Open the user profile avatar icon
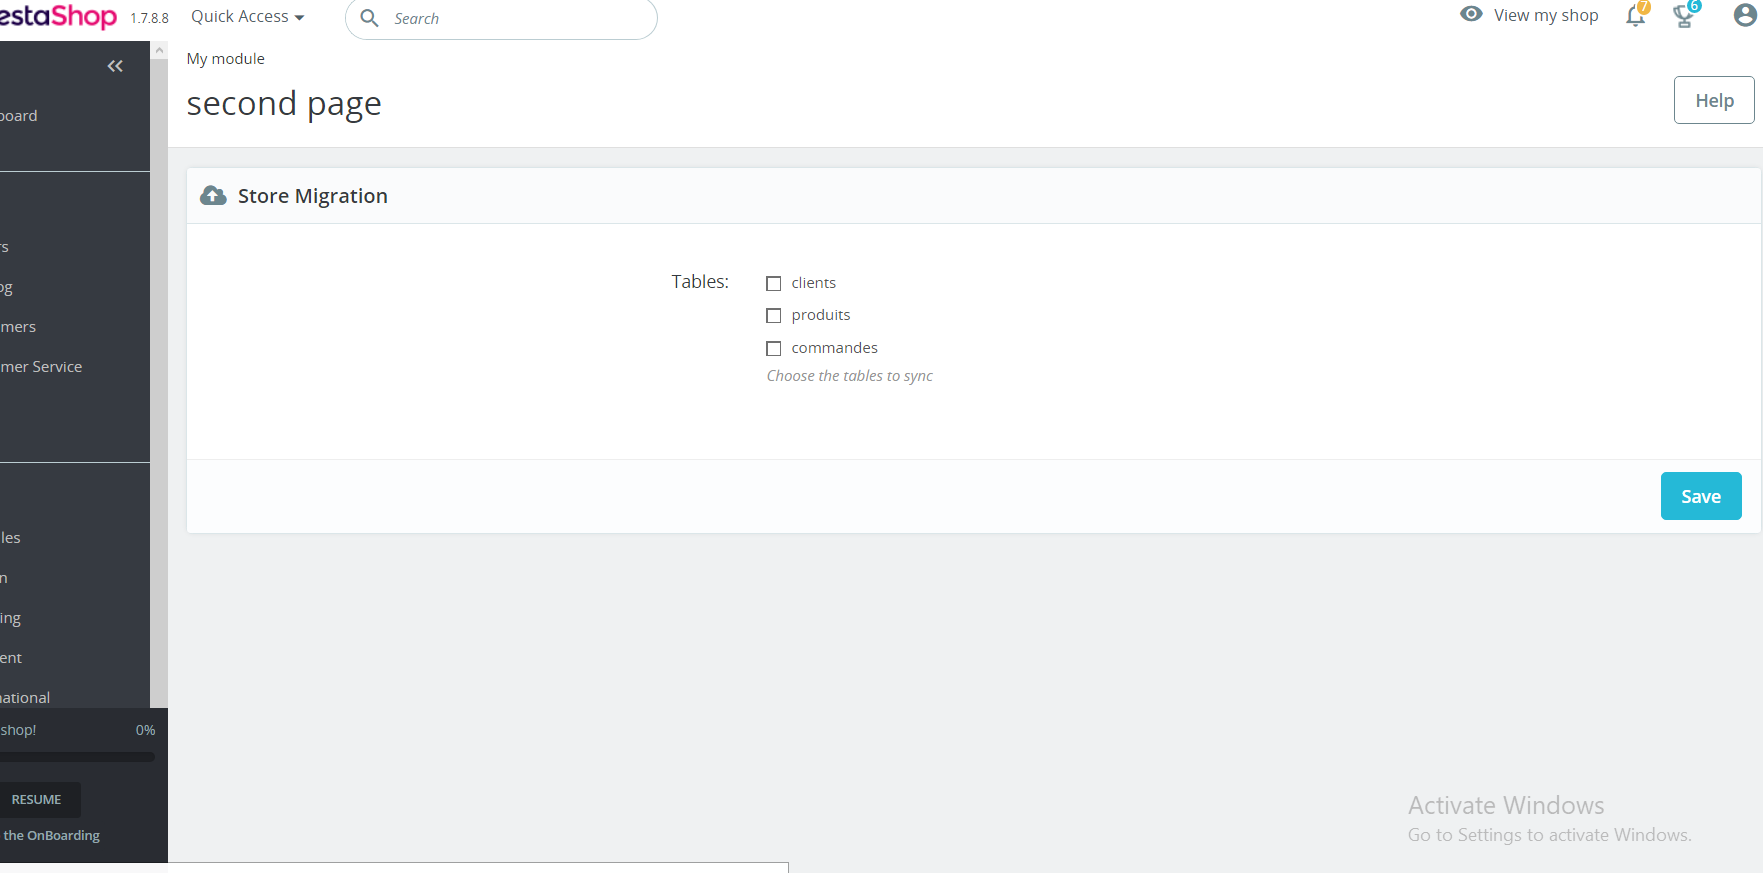1763x873 pixels. pyautogui.click(x=1745, y=16)
